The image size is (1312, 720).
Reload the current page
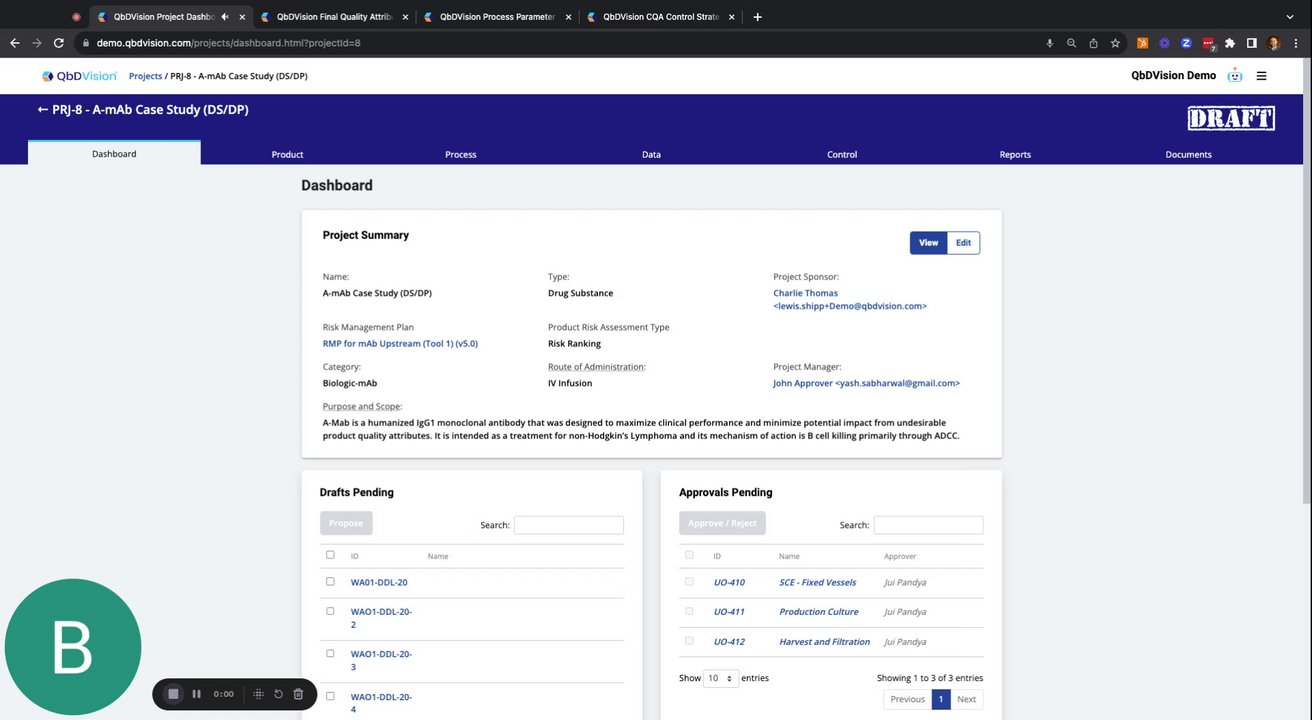coord(59,43)
